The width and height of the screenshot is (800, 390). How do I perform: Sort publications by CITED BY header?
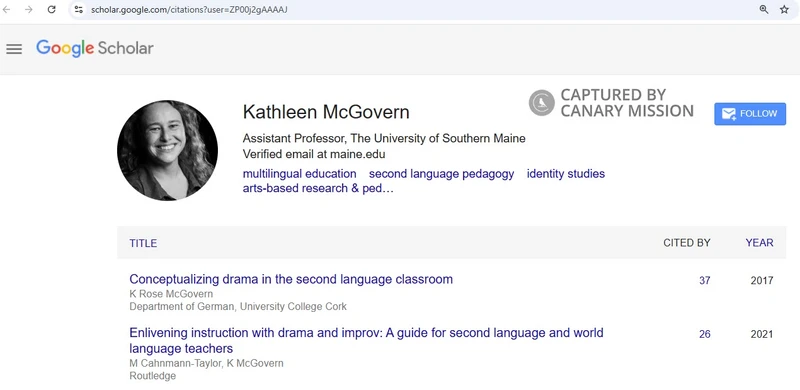687,243
